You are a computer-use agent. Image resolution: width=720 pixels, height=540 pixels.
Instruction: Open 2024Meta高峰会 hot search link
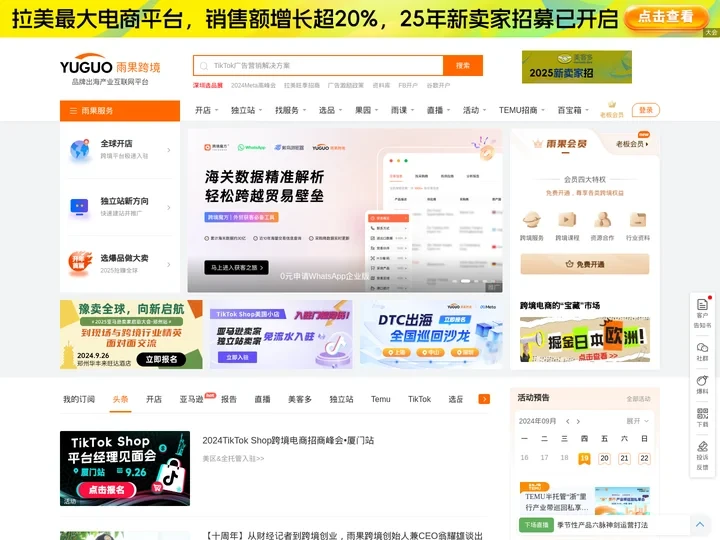pos(253,85)
